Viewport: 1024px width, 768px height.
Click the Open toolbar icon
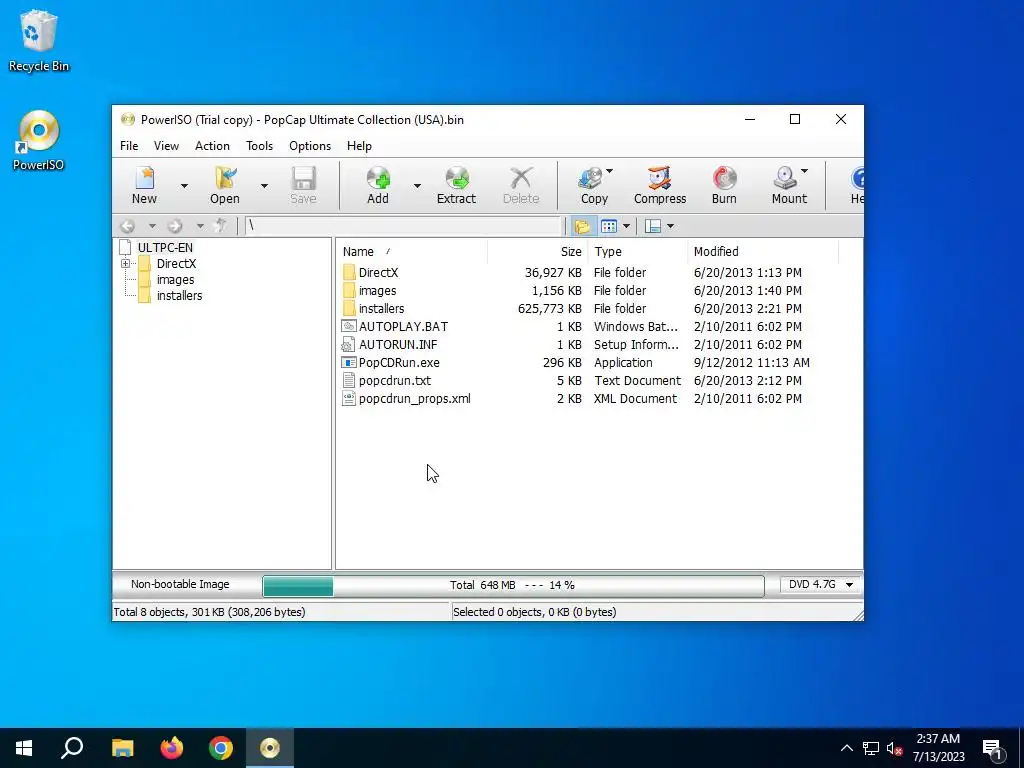[x=225, y=185]
